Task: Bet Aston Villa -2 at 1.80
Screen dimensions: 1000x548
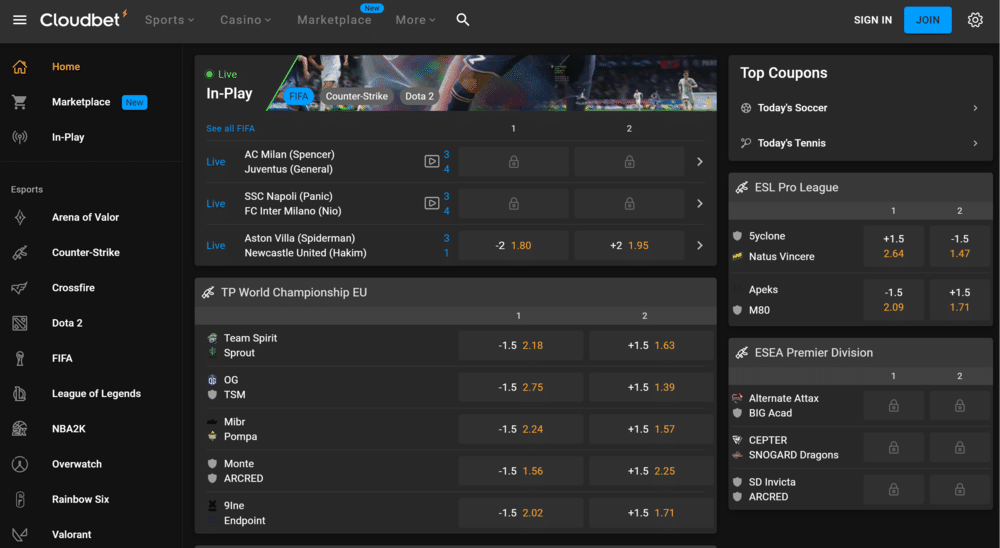Action: [513, 245]
